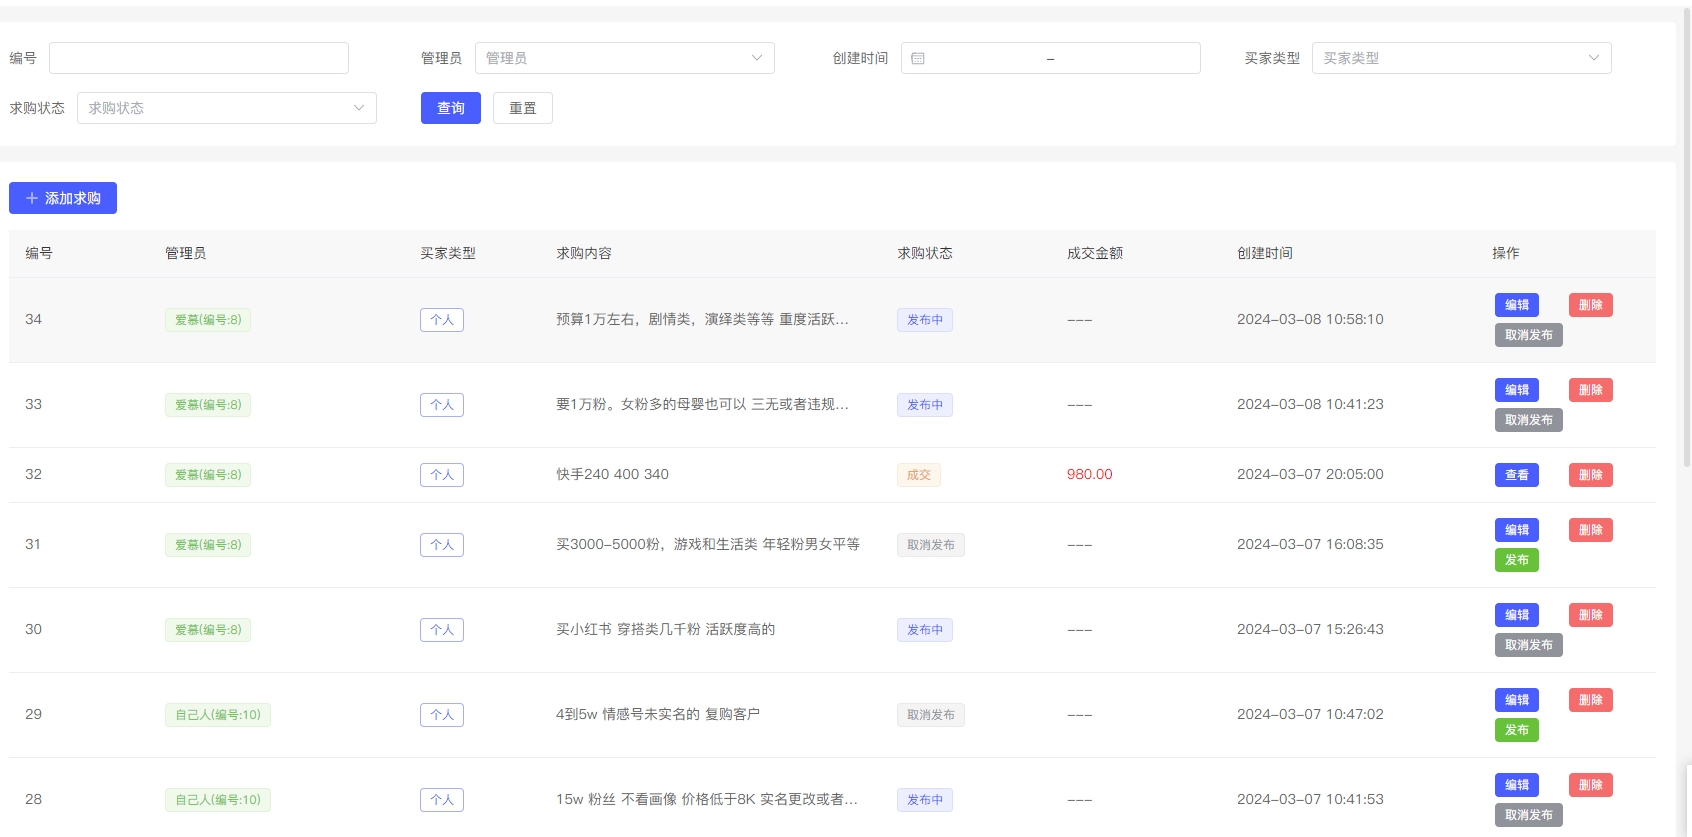Delete record number 29

pyautogui.click(x=1590, y=700)
